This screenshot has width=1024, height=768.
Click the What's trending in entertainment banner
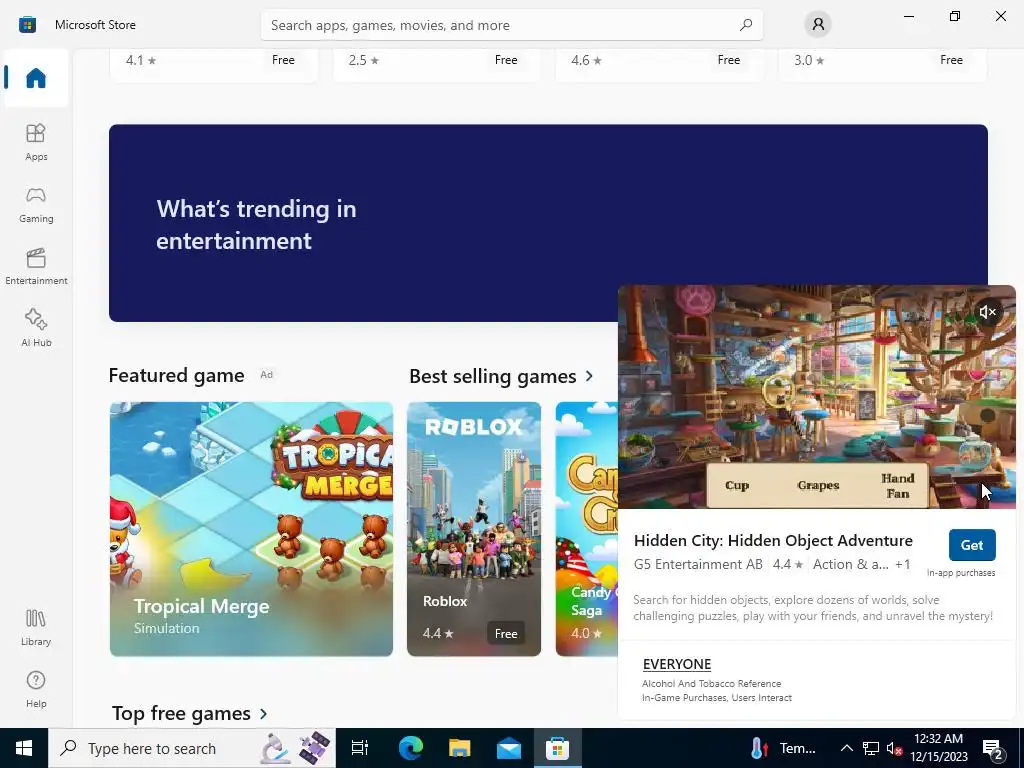(548, 223)
